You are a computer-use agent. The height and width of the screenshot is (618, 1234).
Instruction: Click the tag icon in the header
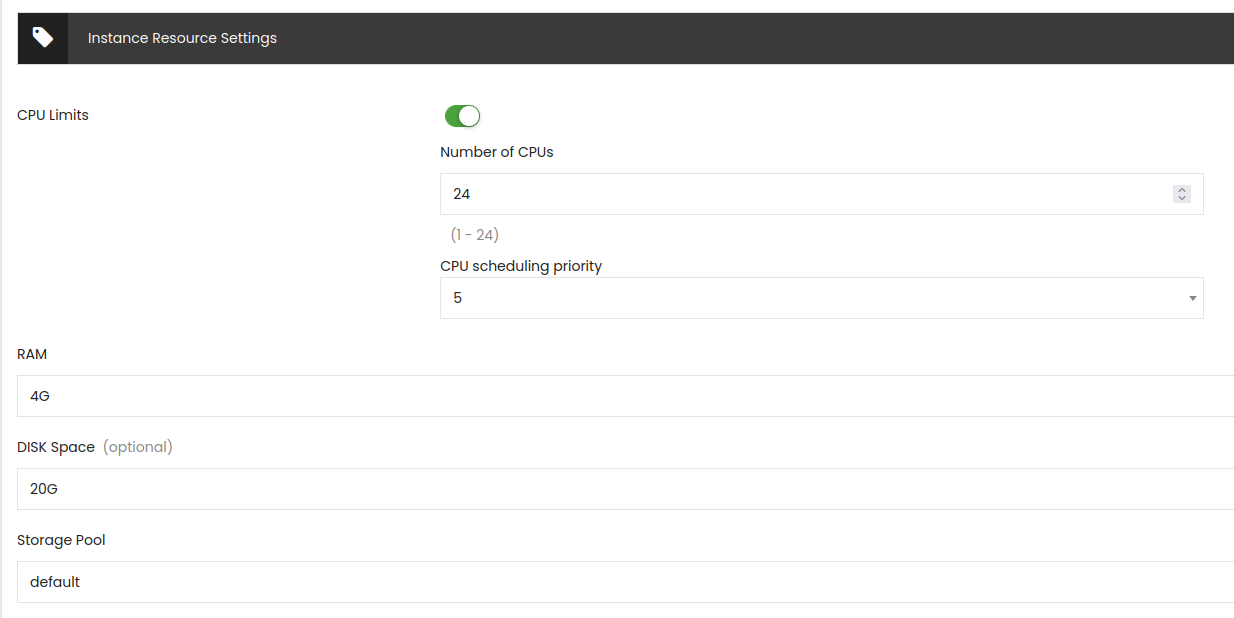coord(42,38)
